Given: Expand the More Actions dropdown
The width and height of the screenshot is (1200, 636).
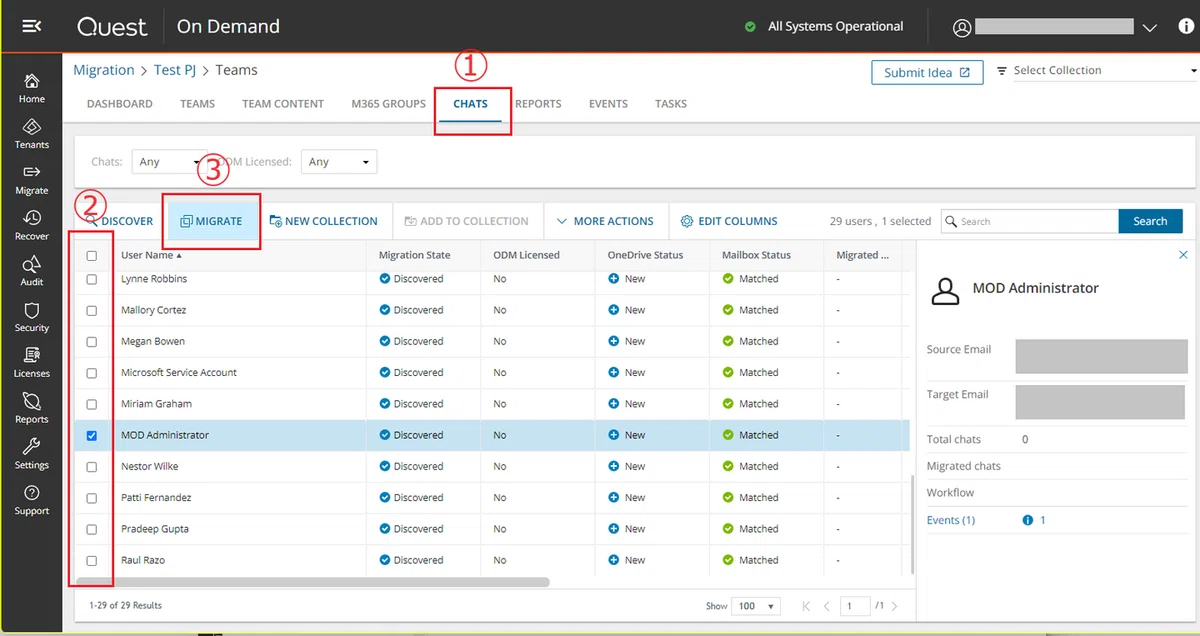Looking at the screenshot, I should point(605,221).
